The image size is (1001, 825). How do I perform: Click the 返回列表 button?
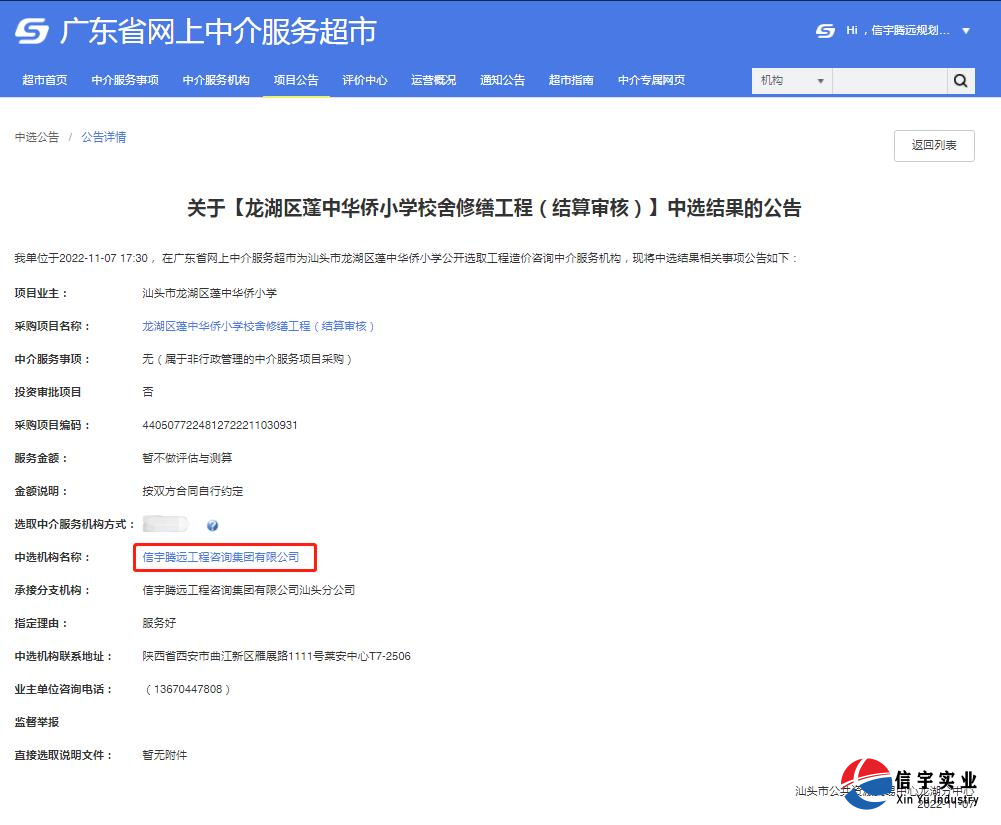click(x=933, y=145)
